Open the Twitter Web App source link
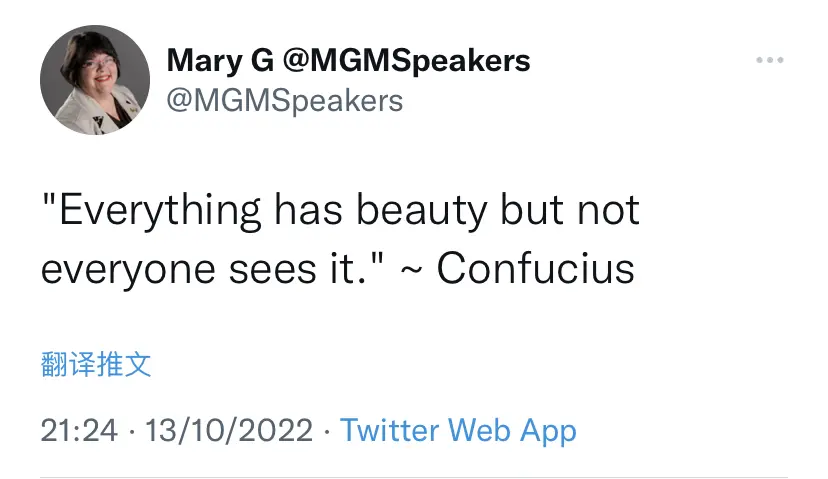 pyautogui.click(x=458, y=431)
